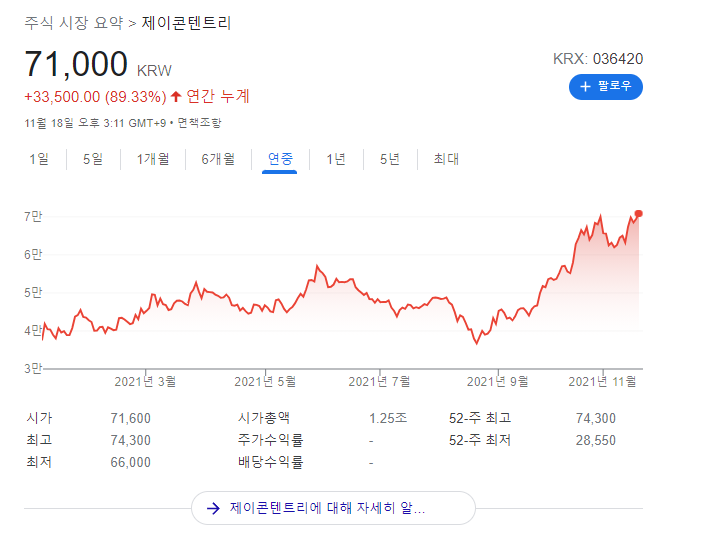Click the 3만 y-axis label
Image resolution: width=715 pixels, height=547 pixels.
pos(33,368)
